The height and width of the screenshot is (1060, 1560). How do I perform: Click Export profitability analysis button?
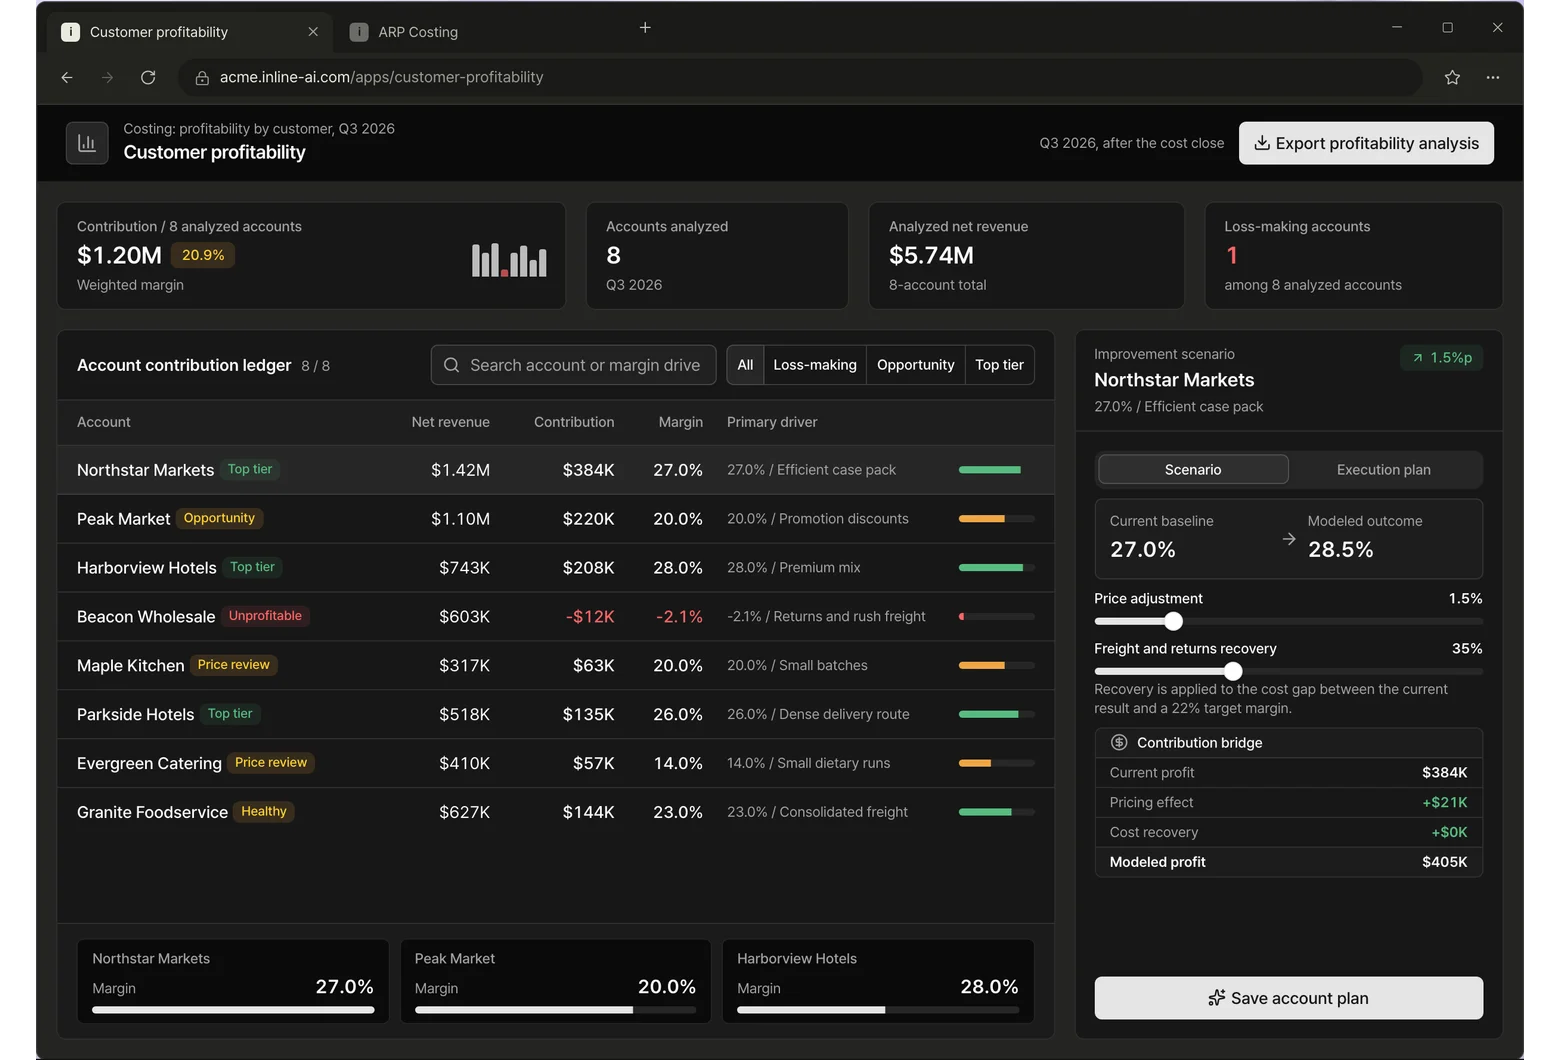[1366, 143]
